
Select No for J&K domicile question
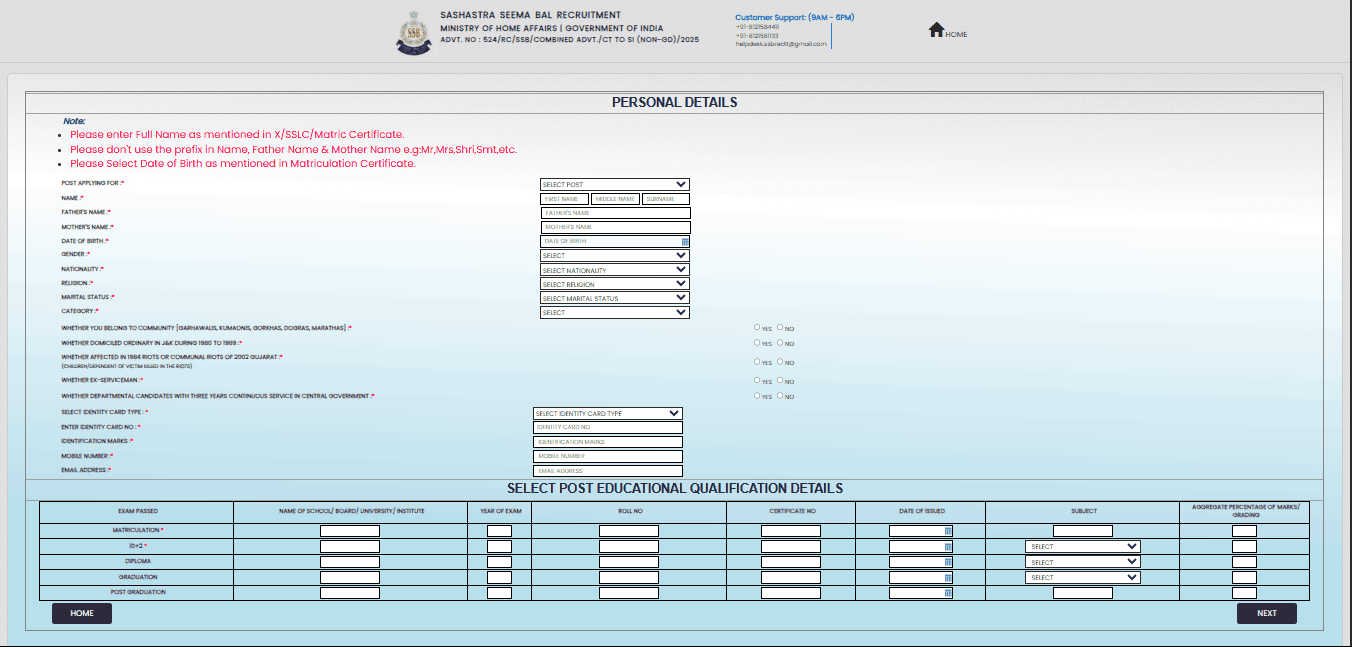[780, 343]
